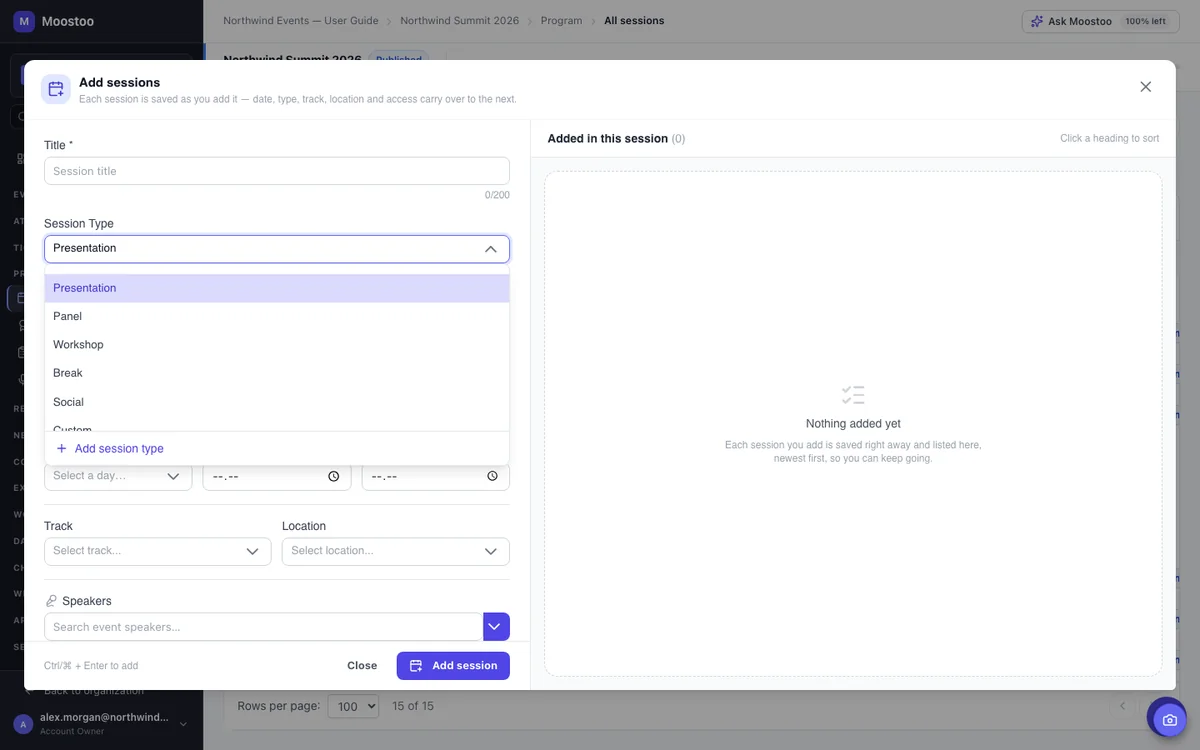
Task: Expand the alex.morgan account menu chevron
Action: click(x=183, y=724)
